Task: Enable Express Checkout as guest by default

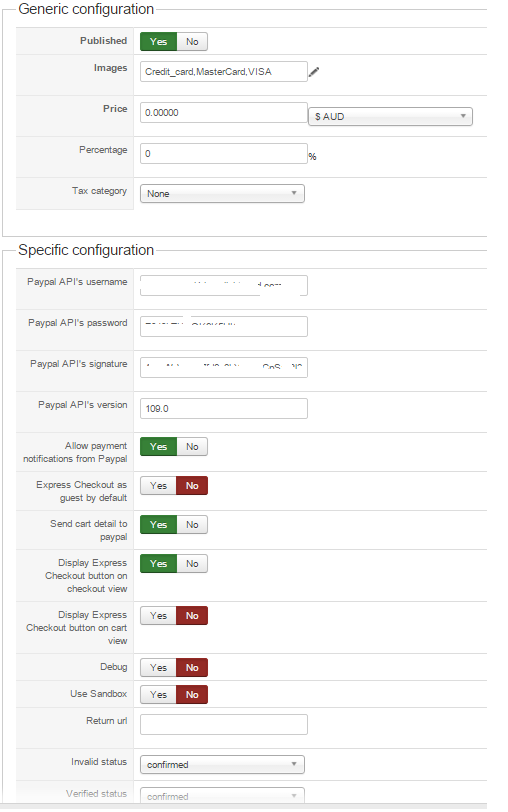Action: 158,486
